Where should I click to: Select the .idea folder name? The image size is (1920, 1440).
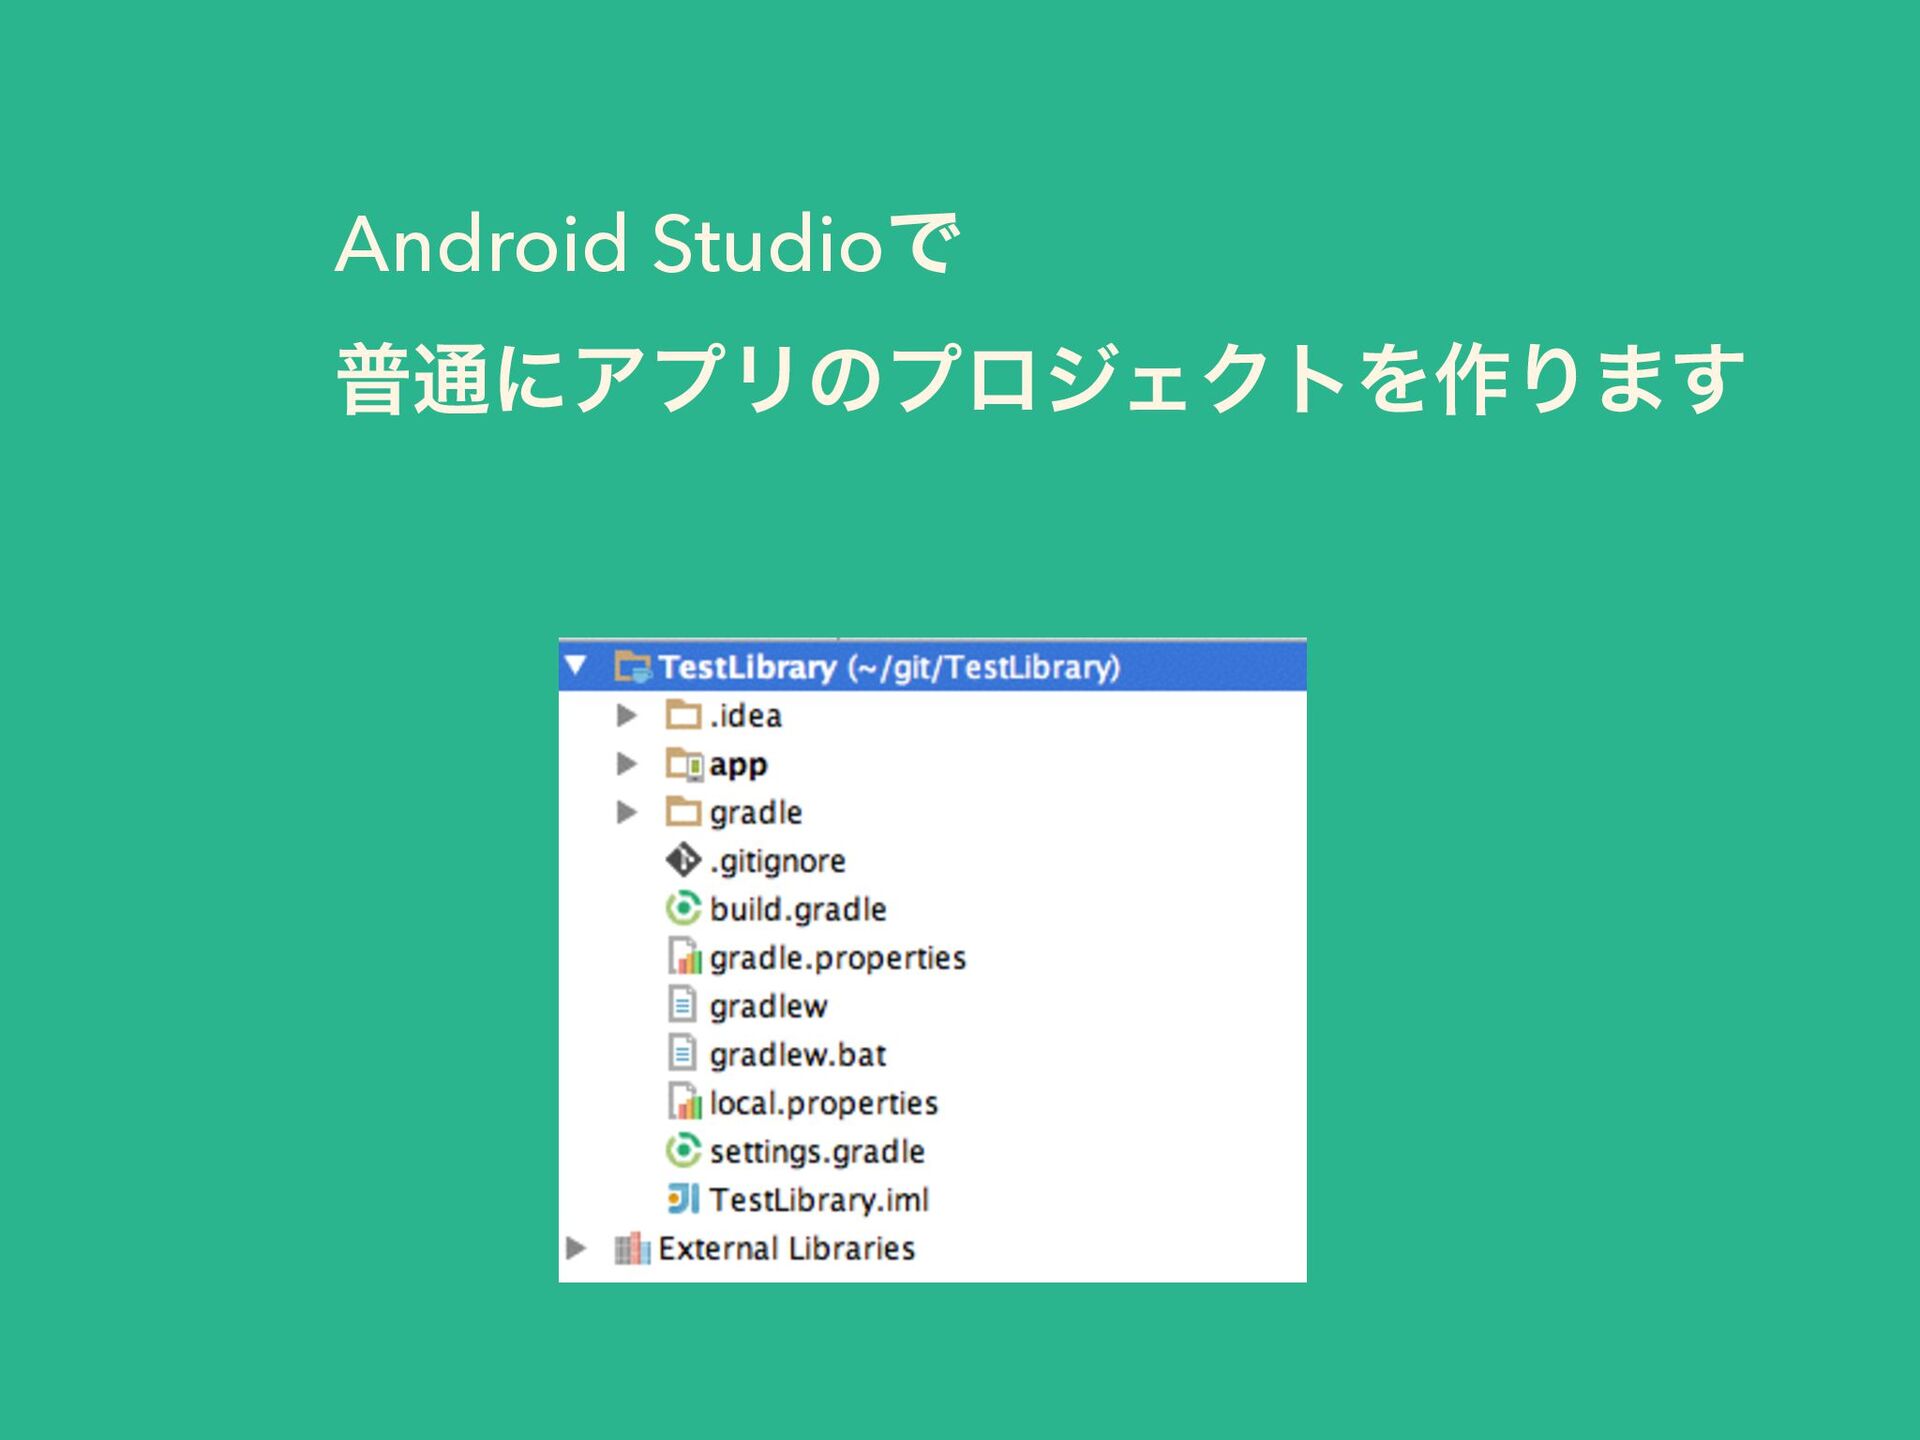point(745,716)
